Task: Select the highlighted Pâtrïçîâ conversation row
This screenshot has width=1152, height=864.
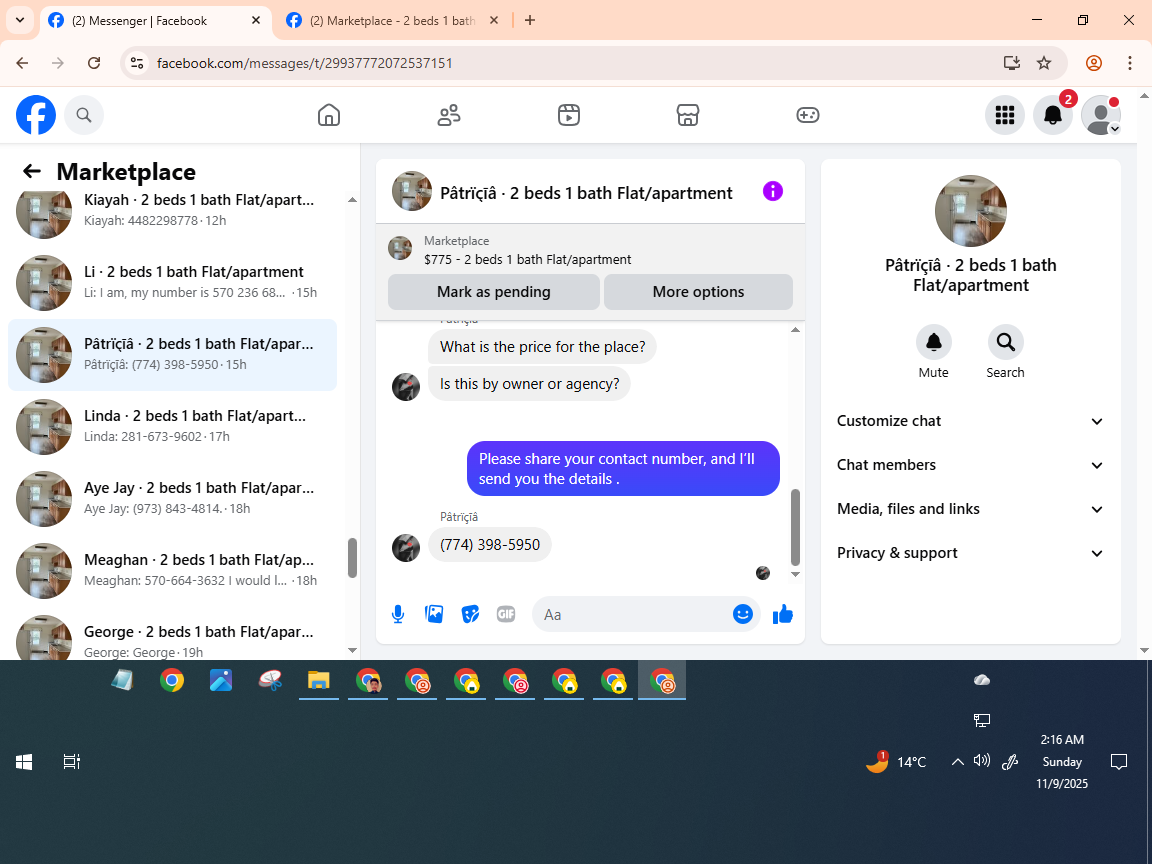Action: (173, 354)
